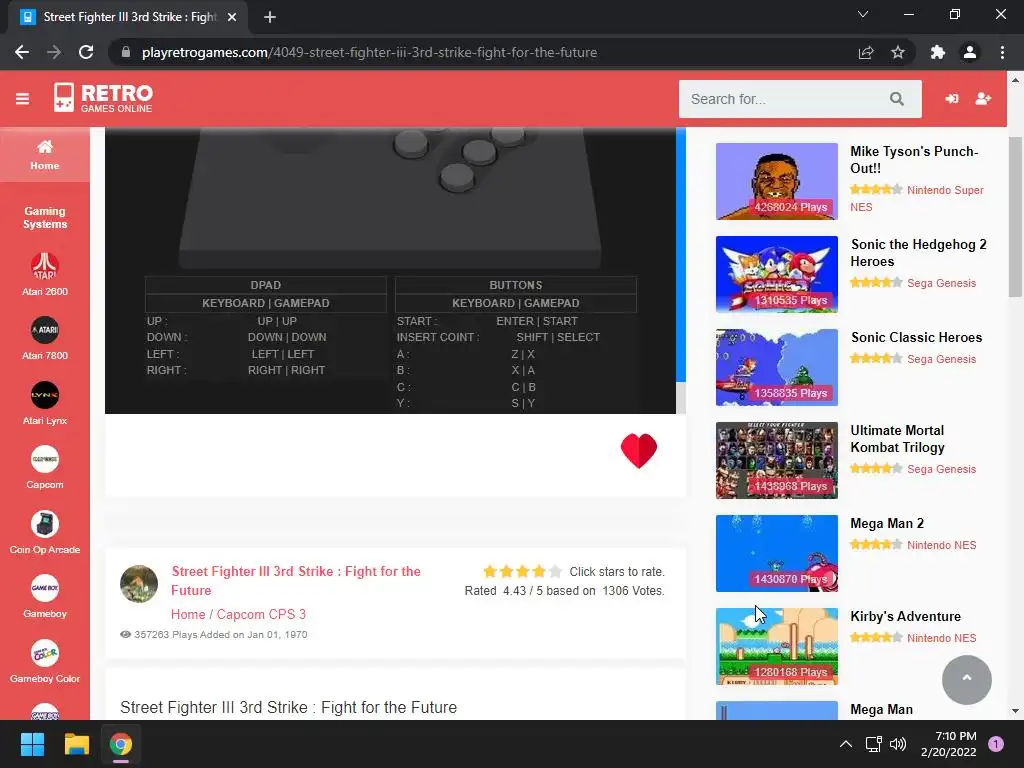The height and width of the screenshot is (768, 1024).
Task: Share this page via address bar icon
Action: click(866, 52)
